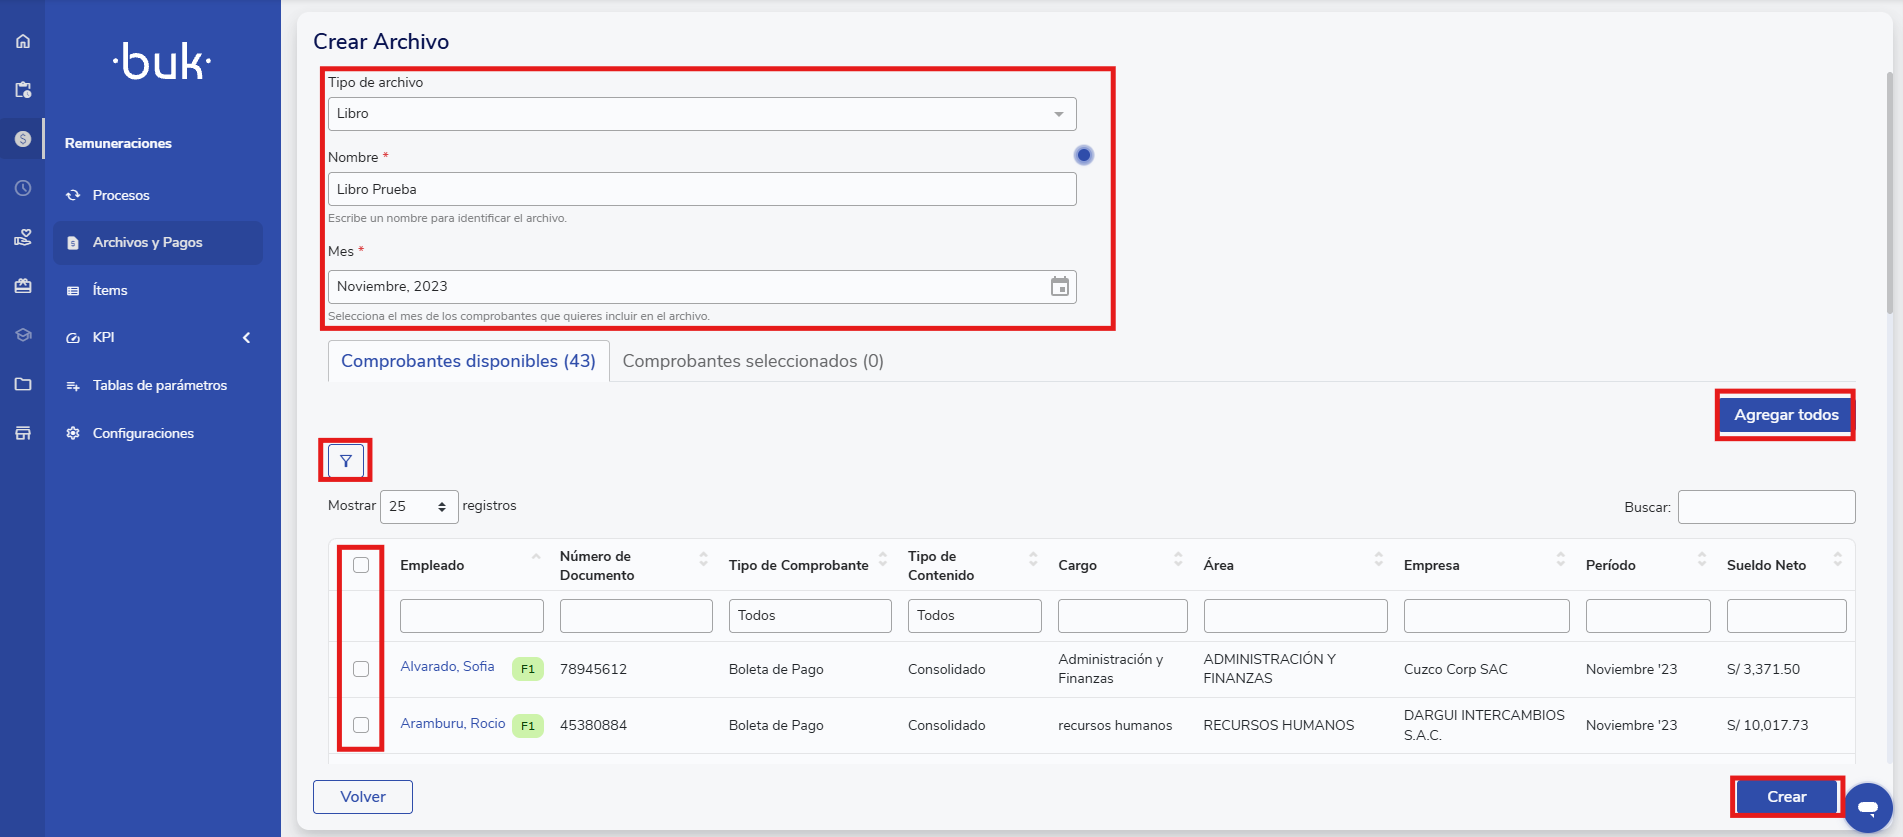This screenshot has height=837, width=1903.
Task: Check the box for Aramburu, Rocio
Action: (361, 725)
